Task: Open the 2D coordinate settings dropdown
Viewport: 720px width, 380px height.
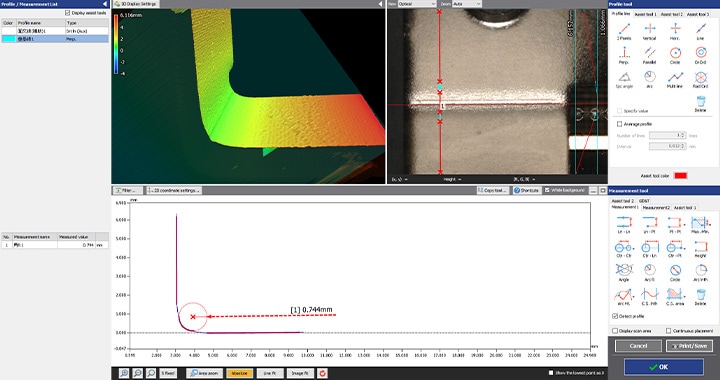Action: point(174,190)
